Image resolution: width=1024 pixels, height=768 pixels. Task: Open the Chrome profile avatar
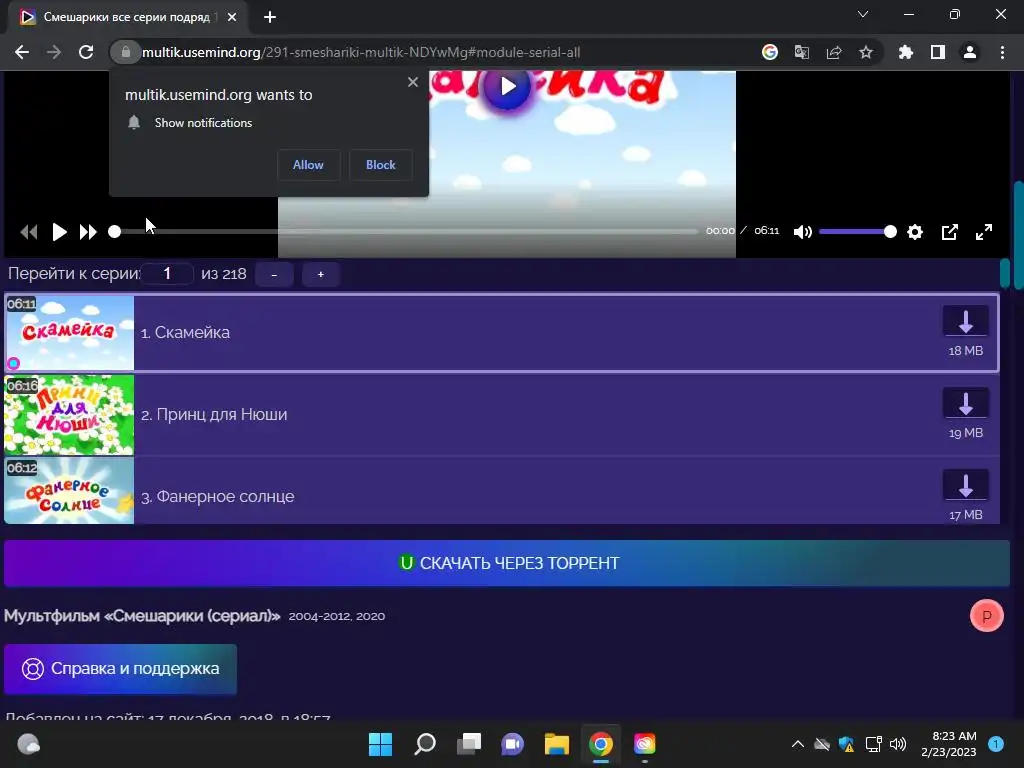(969, 52)
